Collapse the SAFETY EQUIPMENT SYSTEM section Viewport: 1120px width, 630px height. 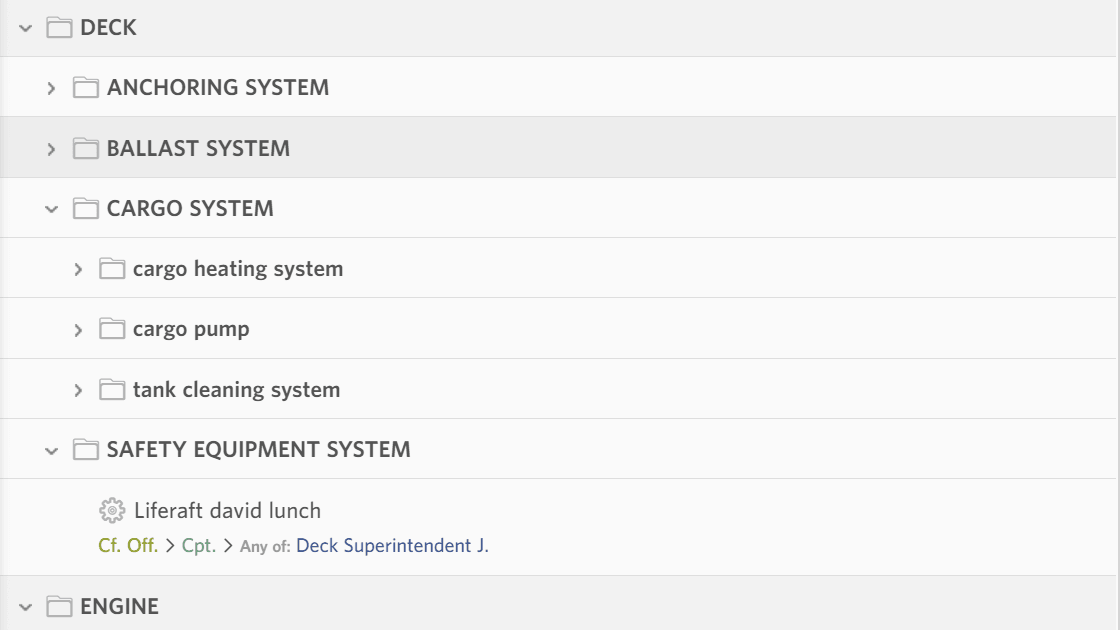(x=51, y=449)
